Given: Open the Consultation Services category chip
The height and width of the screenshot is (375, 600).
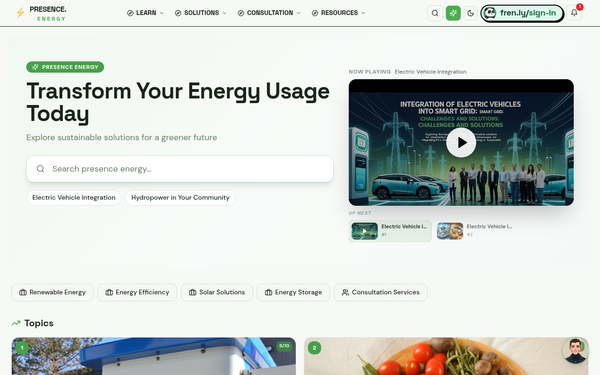Looking at the screenshot, I should 380,292.
